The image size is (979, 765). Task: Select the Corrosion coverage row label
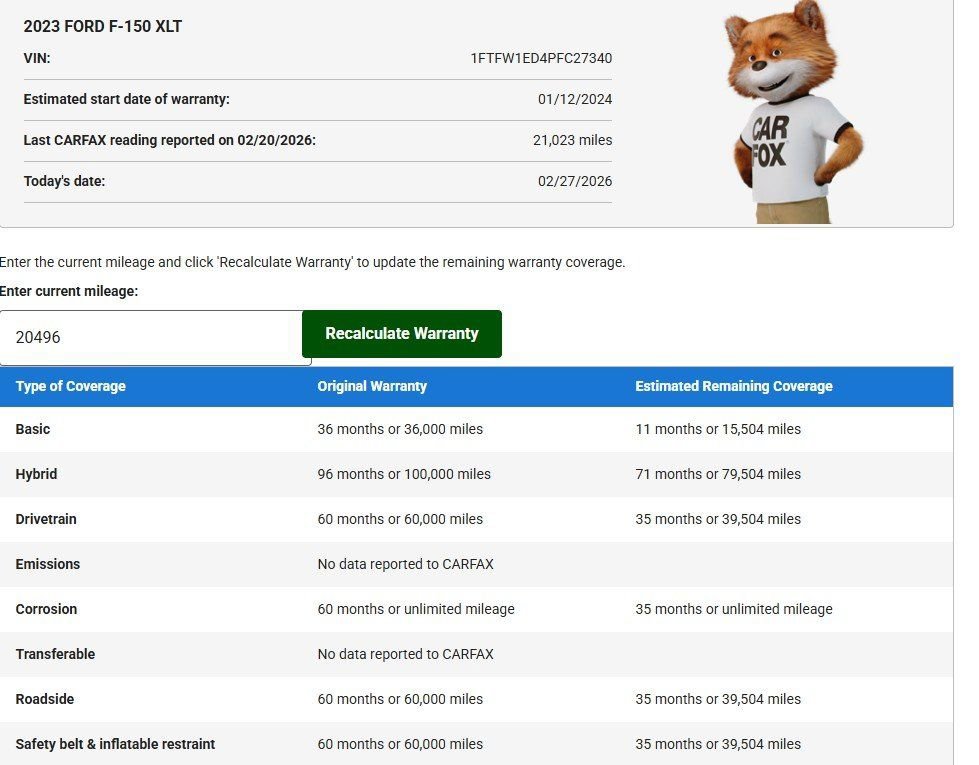[x=46, y=609]
